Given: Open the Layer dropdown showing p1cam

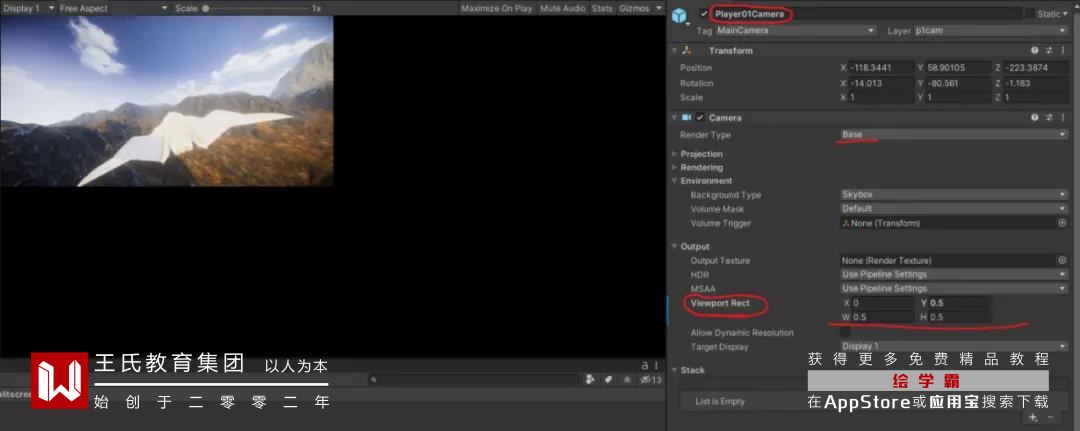Looking at the screenshot, I should (991, 31).
